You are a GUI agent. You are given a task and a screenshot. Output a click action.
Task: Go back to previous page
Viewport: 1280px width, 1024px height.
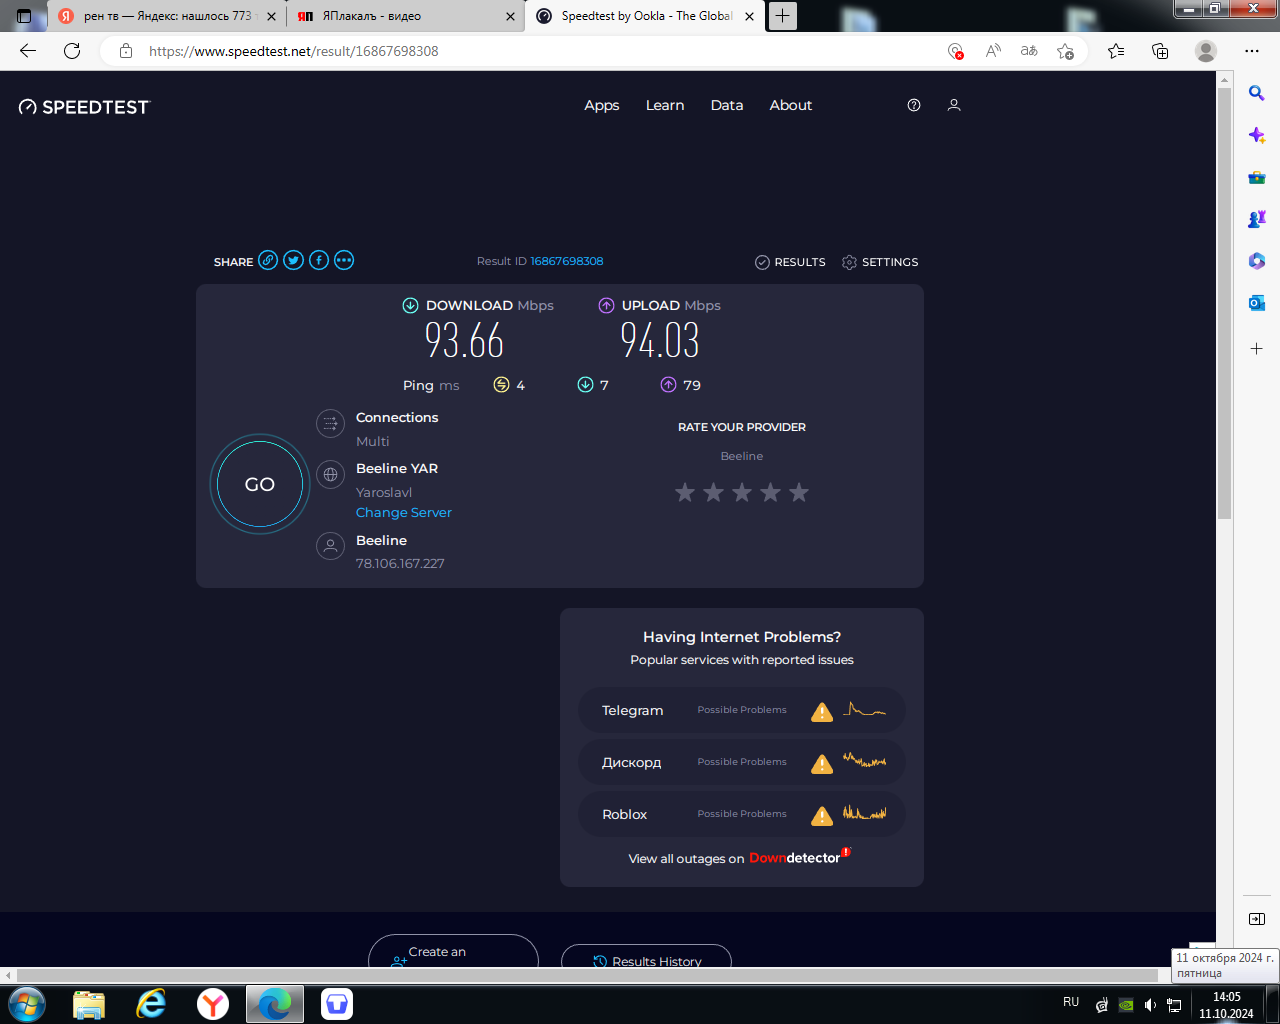(28, 51)
